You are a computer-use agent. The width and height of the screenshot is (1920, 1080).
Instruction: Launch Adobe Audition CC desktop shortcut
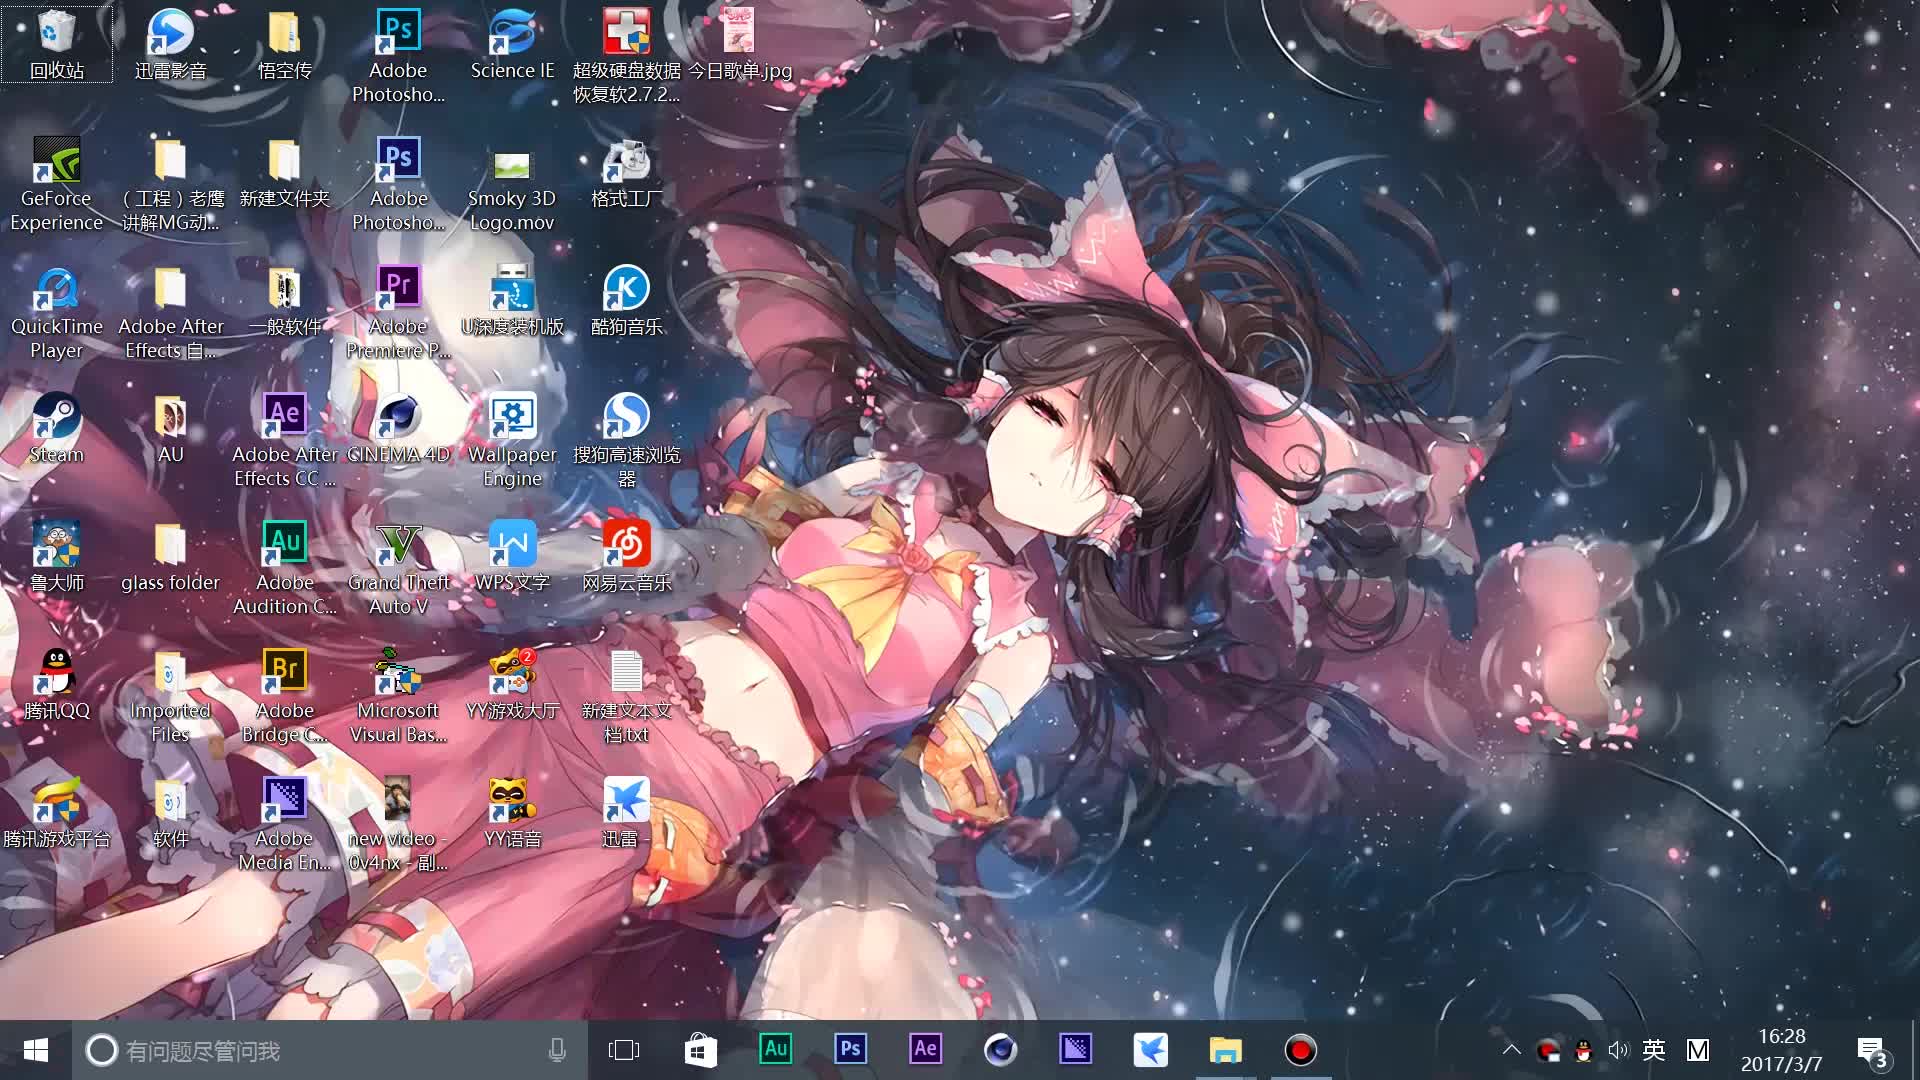coord(284,568)
